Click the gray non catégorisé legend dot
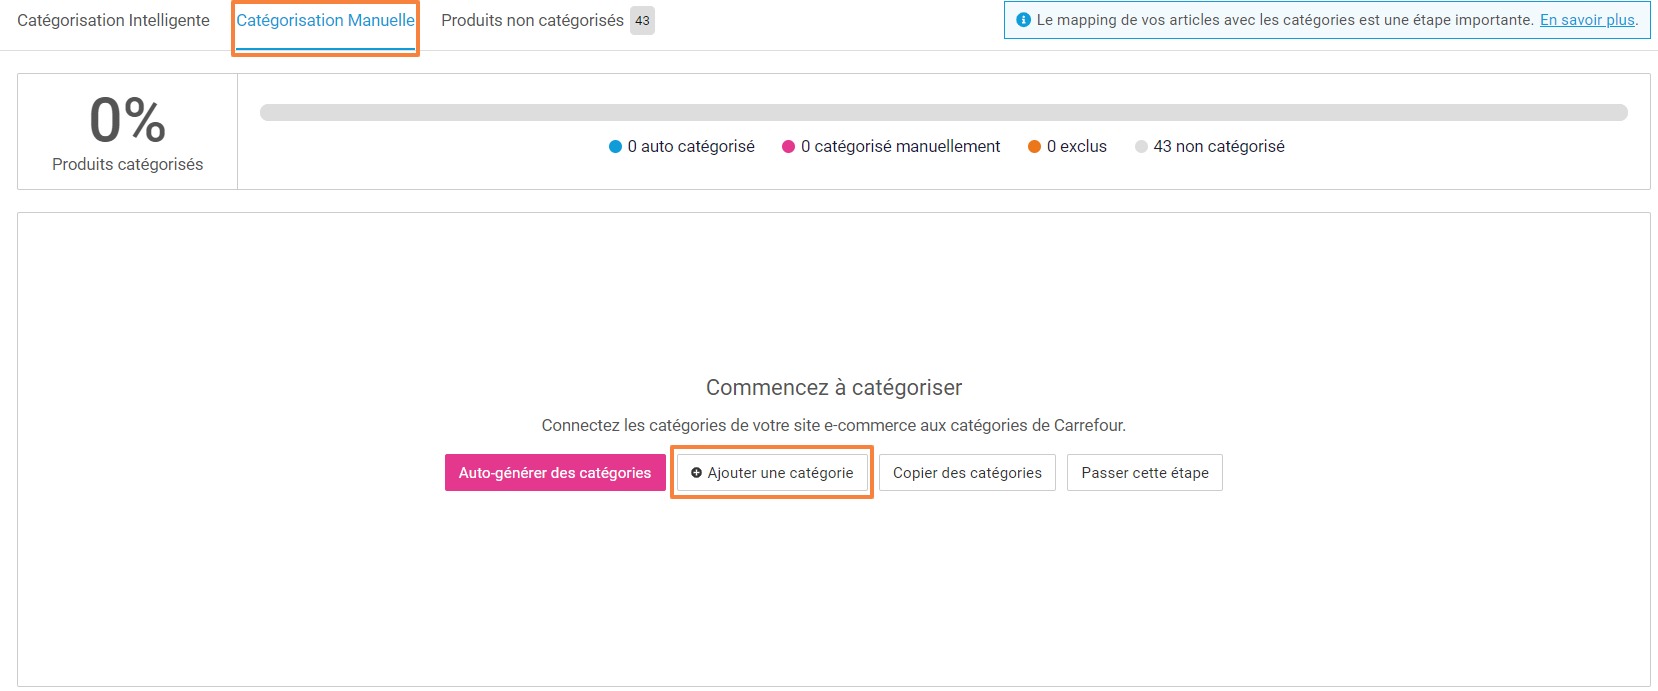1658x691 pixels. pyautogui.click(x=1141, y=146)
